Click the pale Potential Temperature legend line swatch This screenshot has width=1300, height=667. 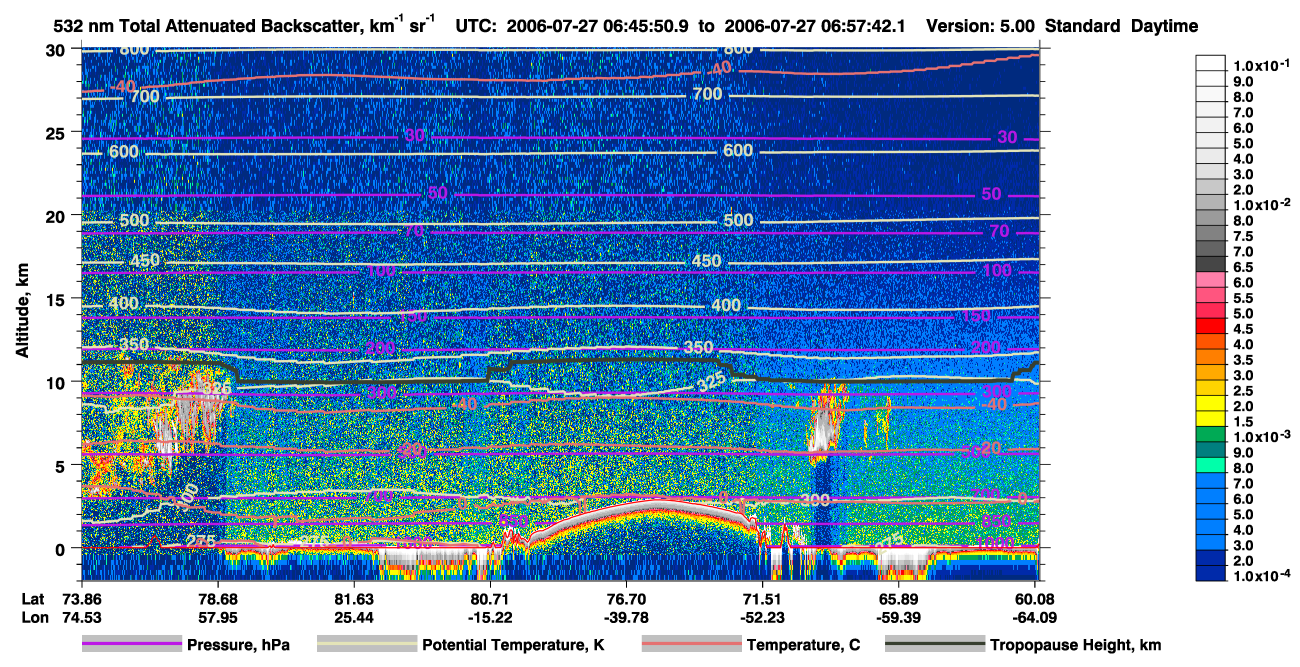point(367,645)
